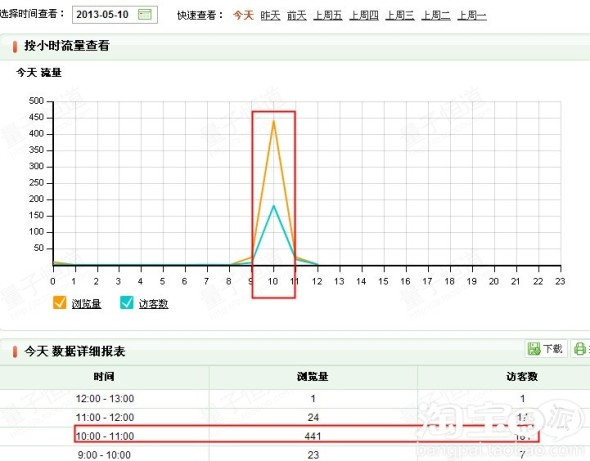This screenshot has height=461, width=590.
Task: Click the 访客数 legend label
Action: point(154,304)
